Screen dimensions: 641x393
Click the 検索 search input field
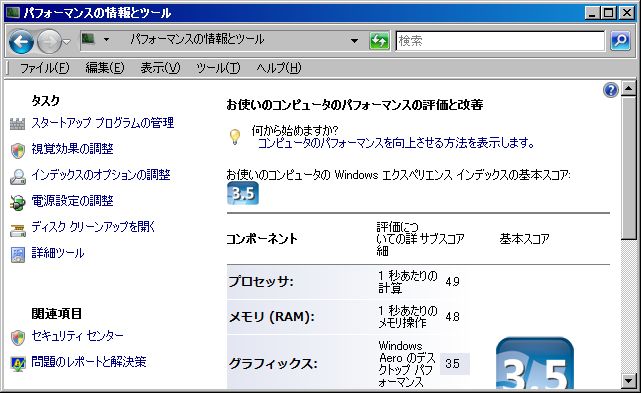click(x=500, y=40)
